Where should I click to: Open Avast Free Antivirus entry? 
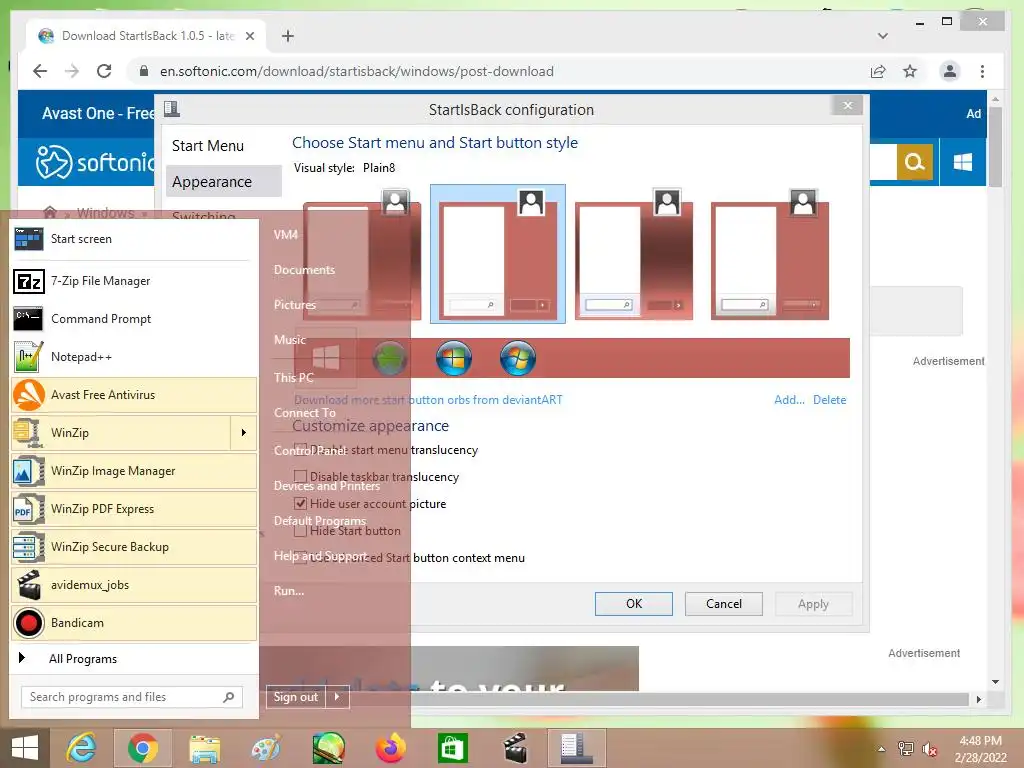tap(133, 394)
